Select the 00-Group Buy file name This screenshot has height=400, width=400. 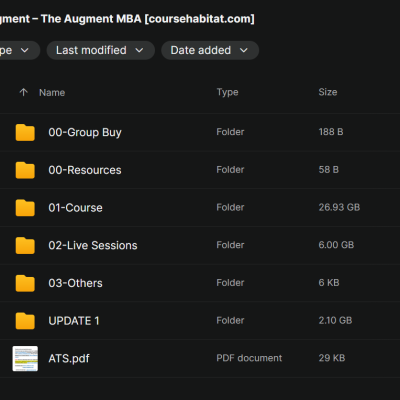85,132
